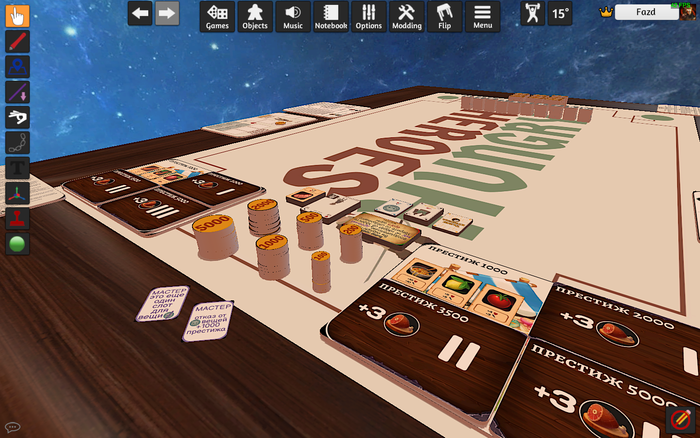Open the Games menu

(x=217, y=17)
